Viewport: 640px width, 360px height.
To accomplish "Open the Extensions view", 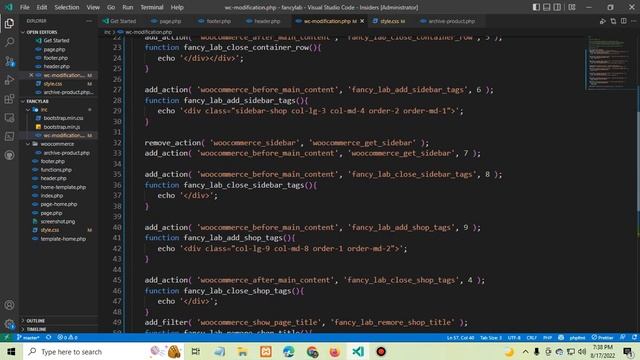I will tap(9, 99).
